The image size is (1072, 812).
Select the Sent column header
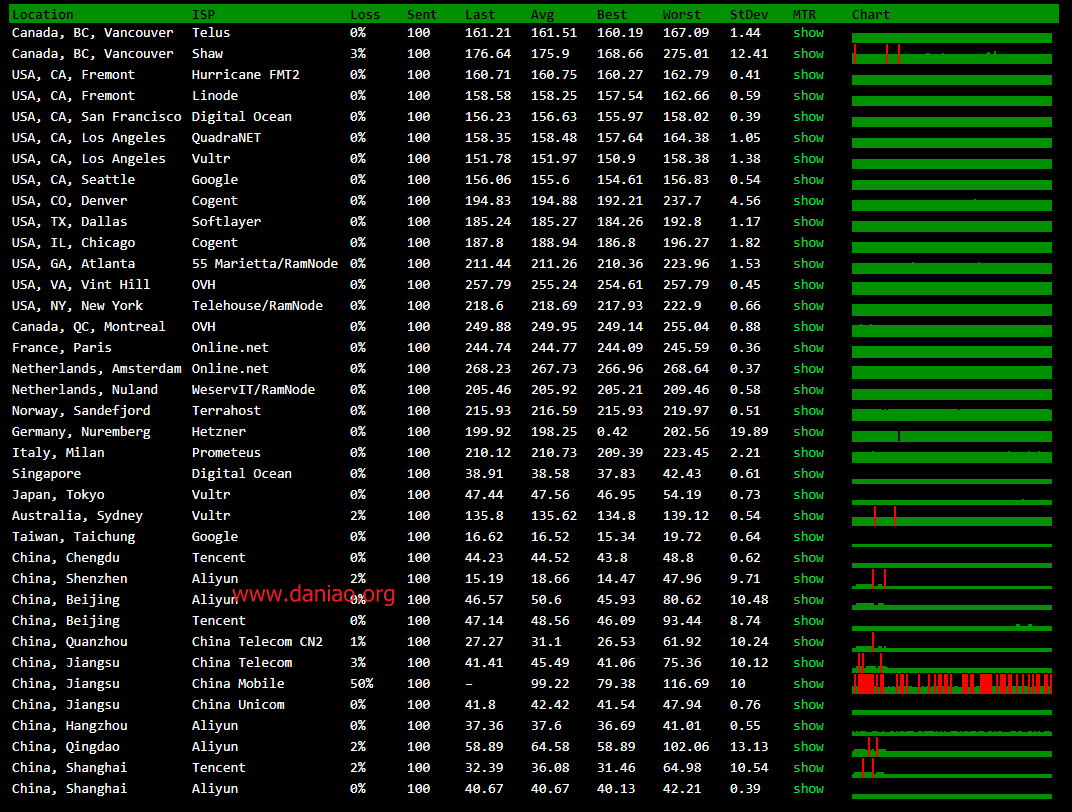422,14
